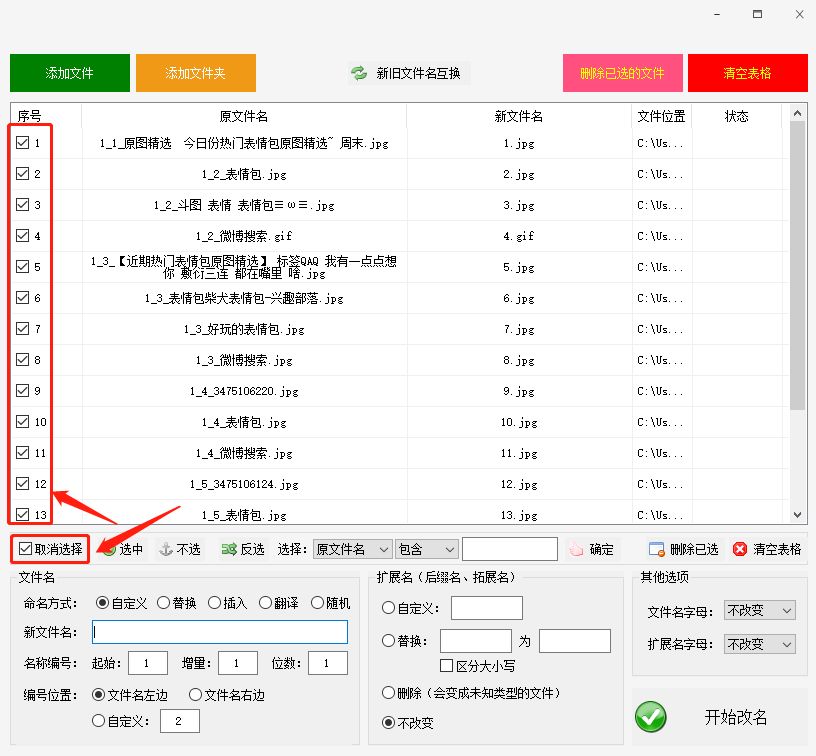Uncheck the 取消选择 checkbox
This screenshot has width=816, height=756.
[x=25, y=548]
